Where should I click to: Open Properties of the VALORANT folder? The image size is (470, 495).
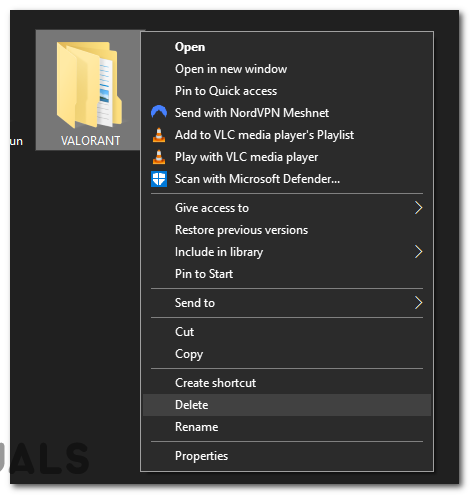287,456
